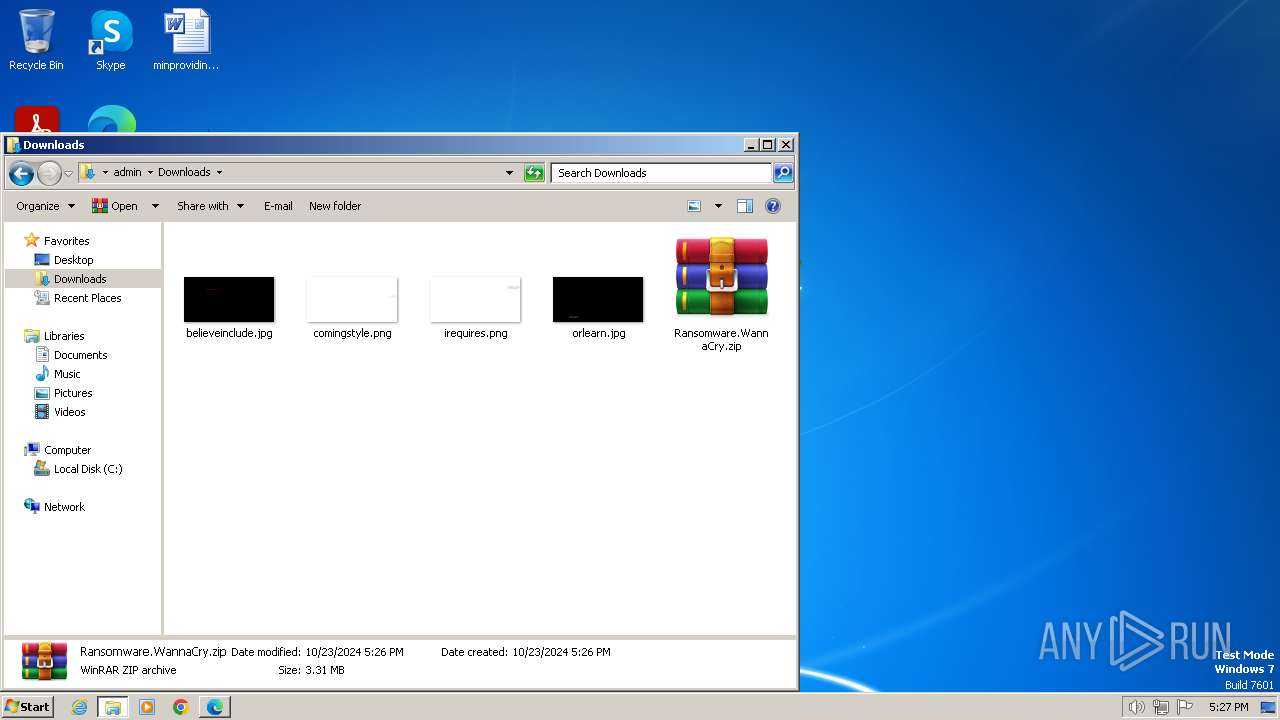Open the Share with menu
1280x720 pixels.
coord(210,206)
